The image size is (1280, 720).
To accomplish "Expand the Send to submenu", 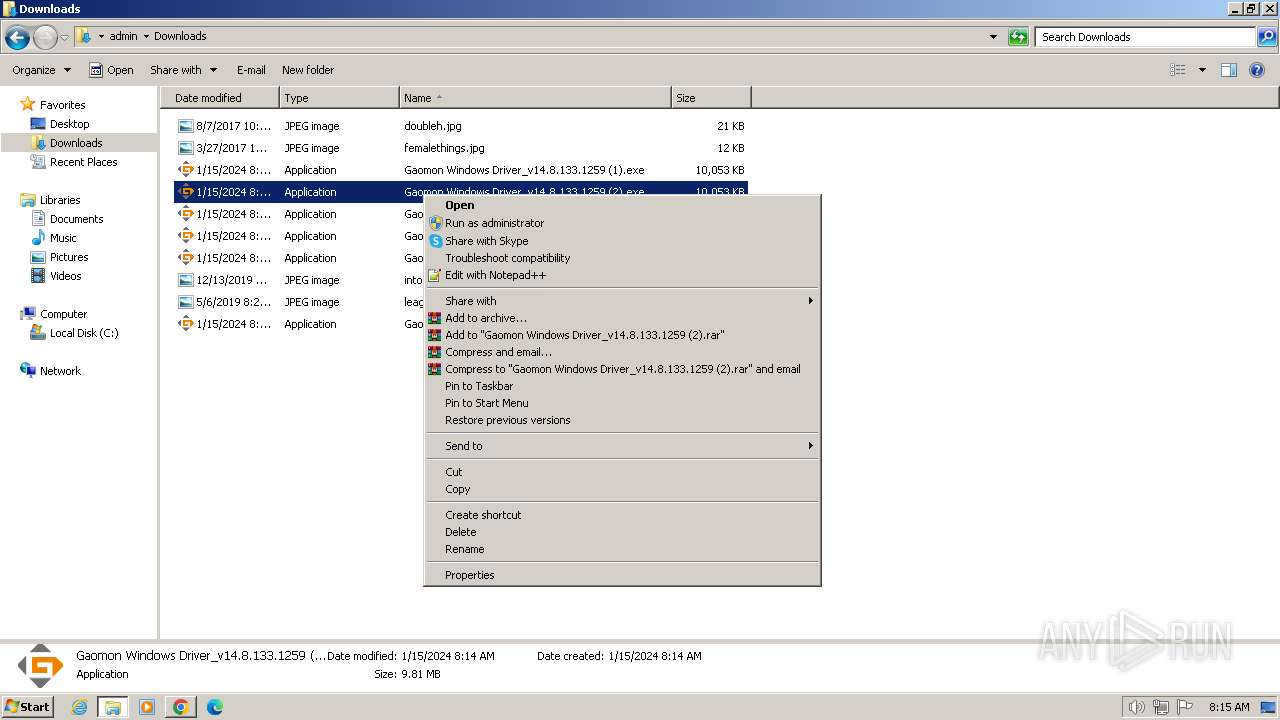I will [x=622, y=446].
